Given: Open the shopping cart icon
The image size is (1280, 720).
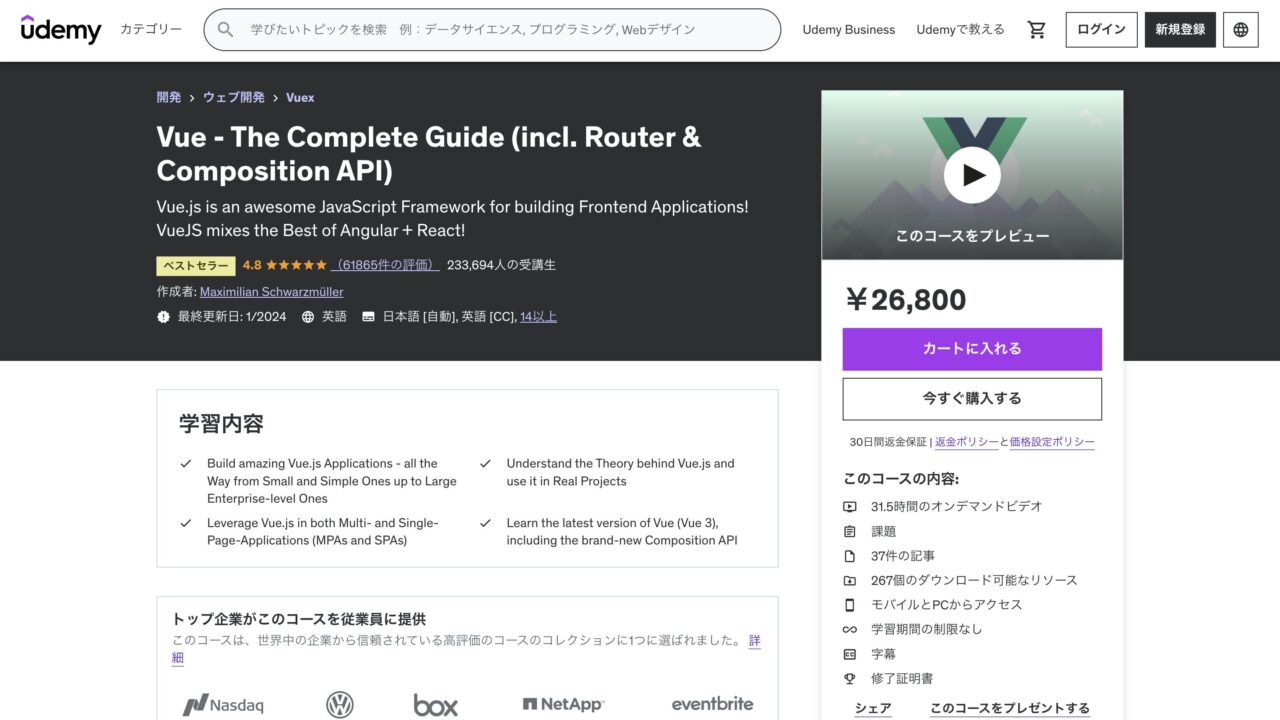Looking at the screenshot, I should (1036, 29).
